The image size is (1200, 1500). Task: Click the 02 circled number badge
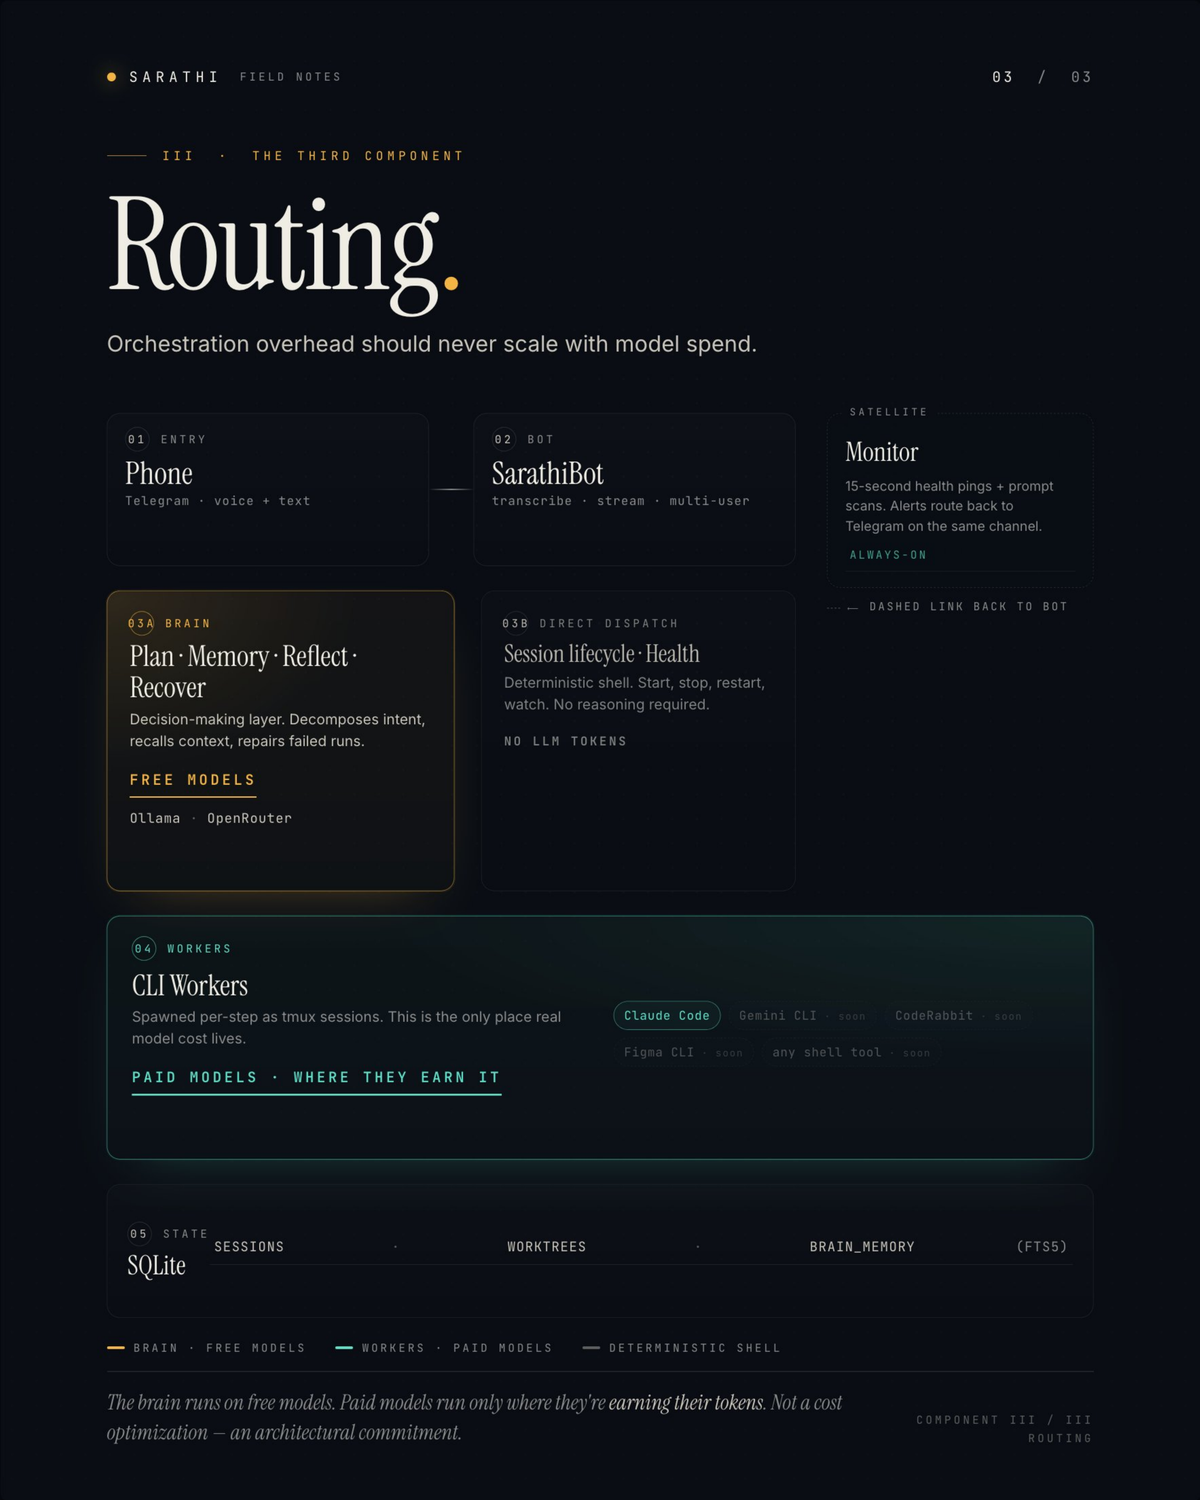pos(504,439)
